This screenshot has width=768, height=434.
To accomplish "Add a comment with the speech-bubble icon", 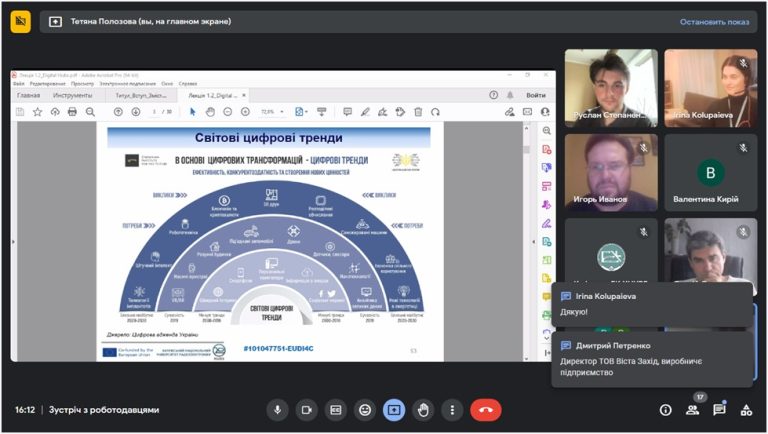I will [x=347, y=112].
